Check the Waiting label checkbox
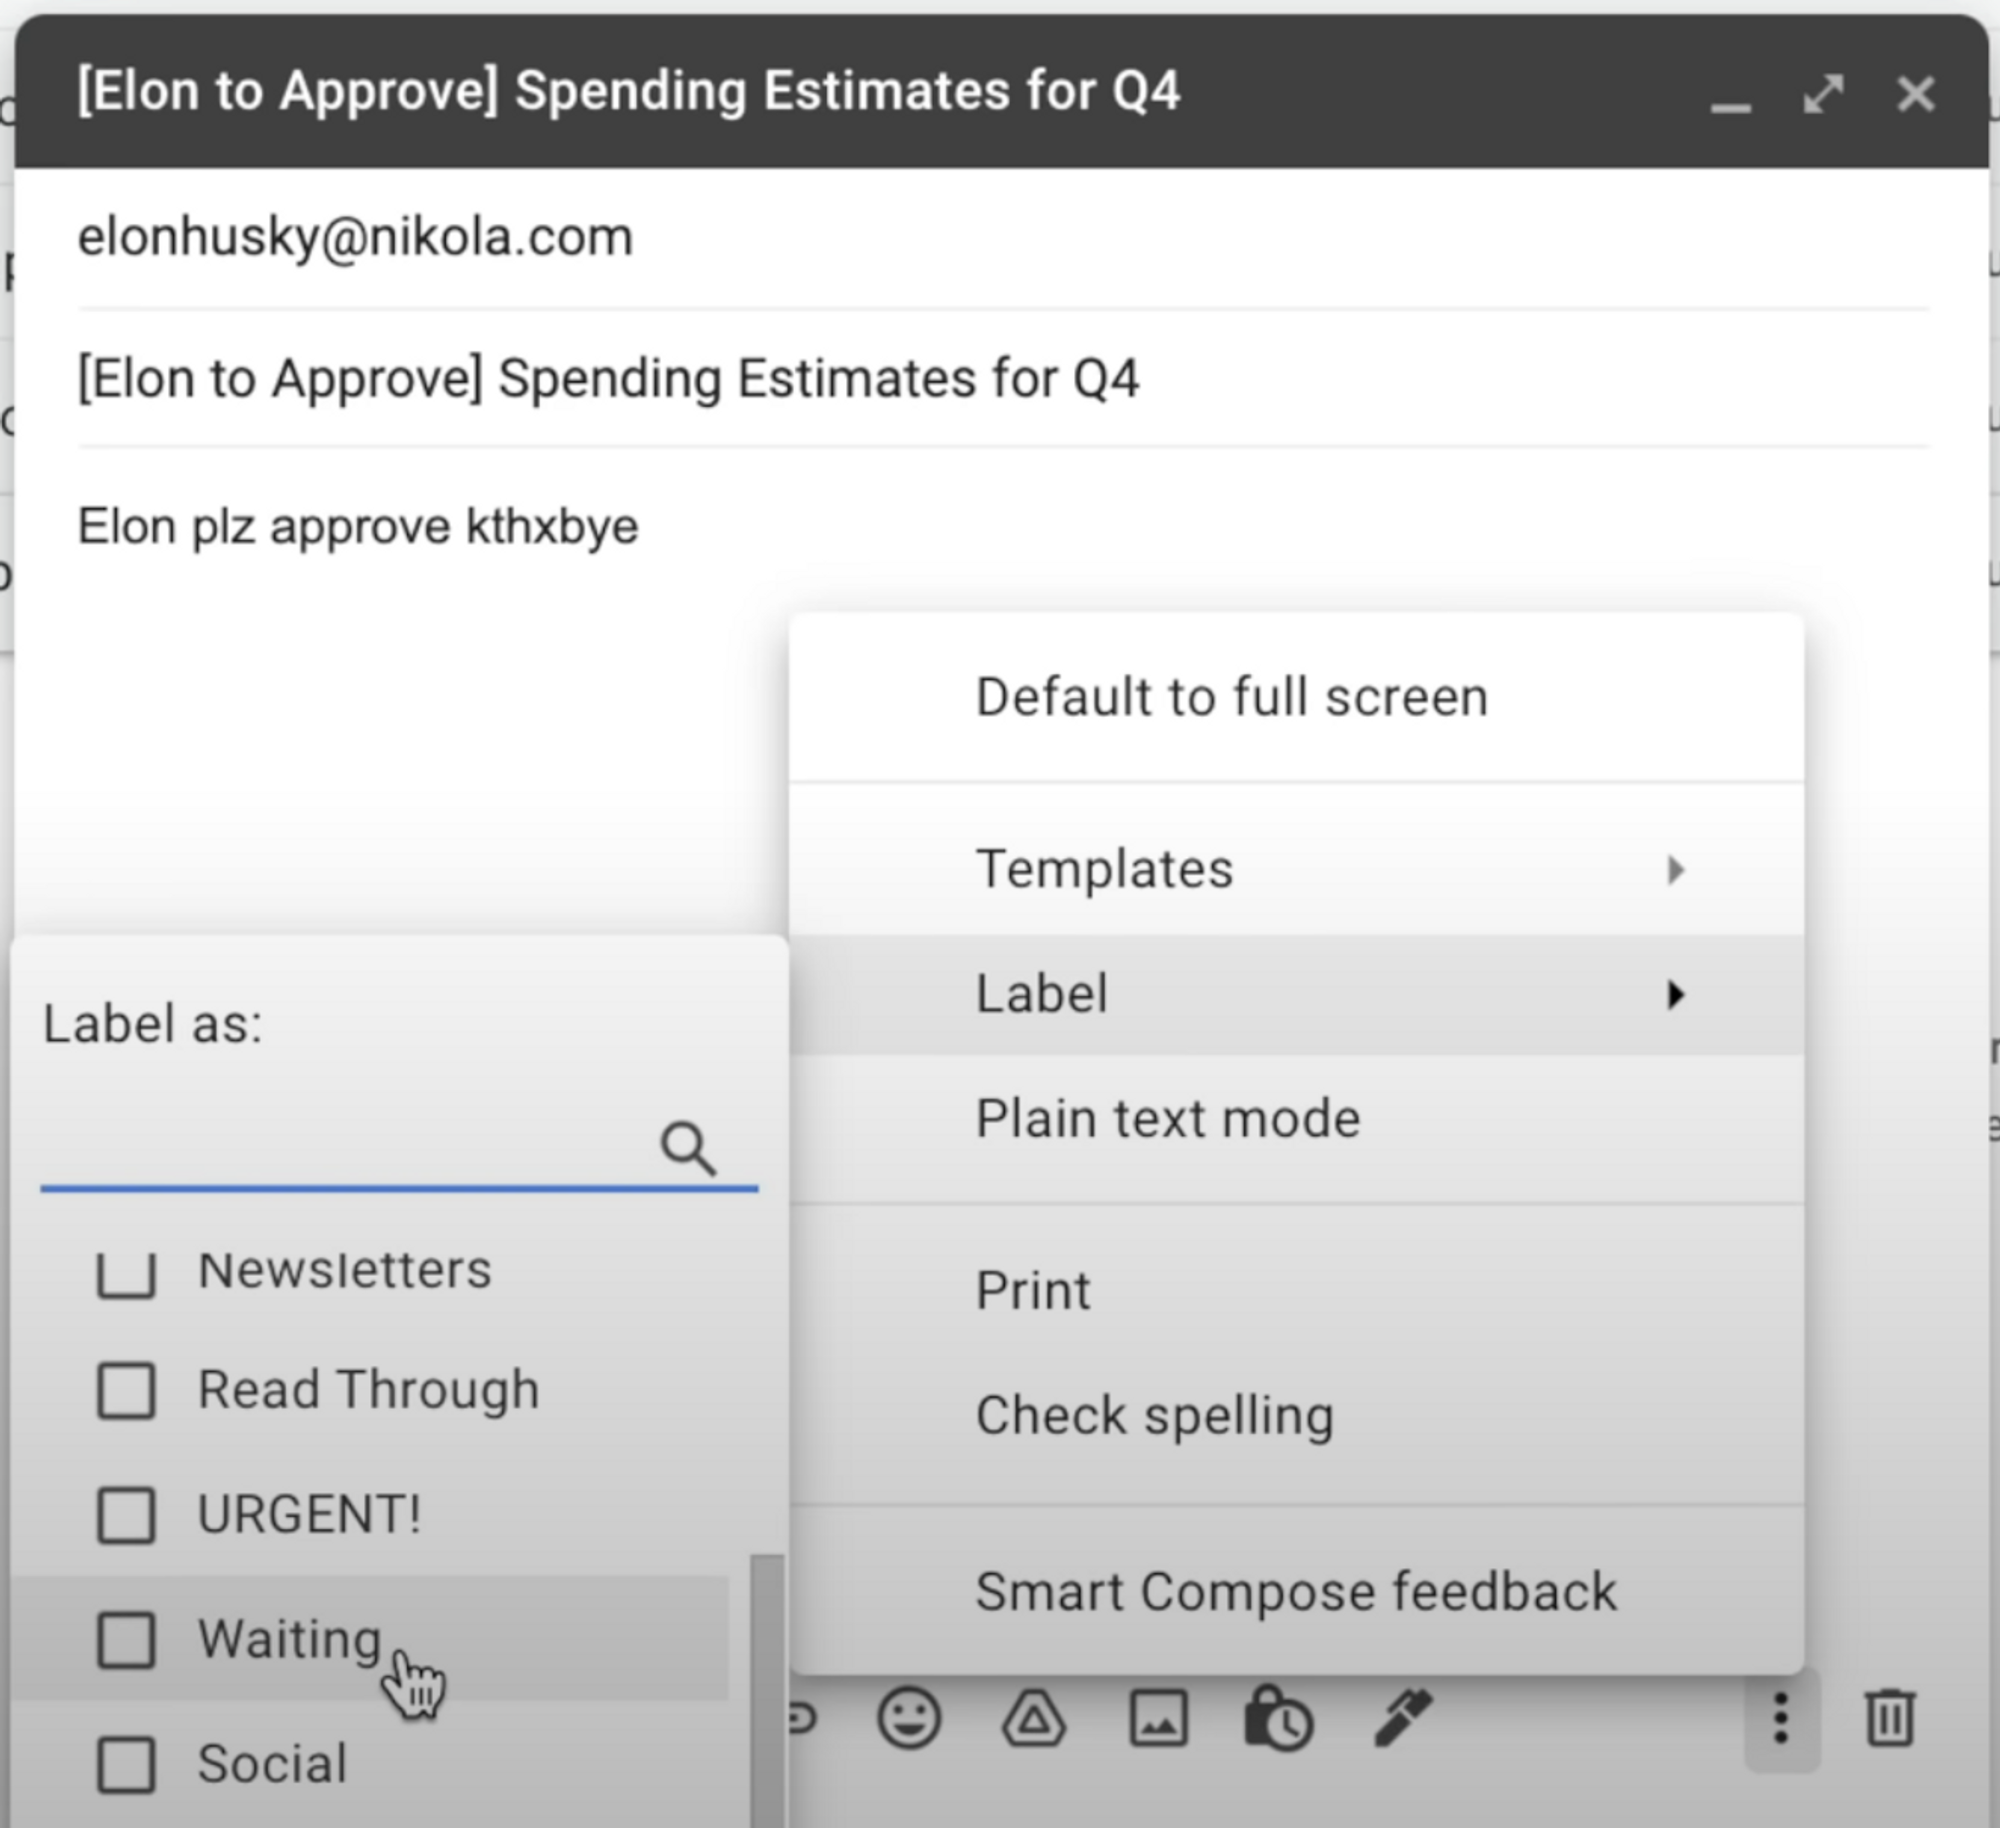 [126, 1640]
